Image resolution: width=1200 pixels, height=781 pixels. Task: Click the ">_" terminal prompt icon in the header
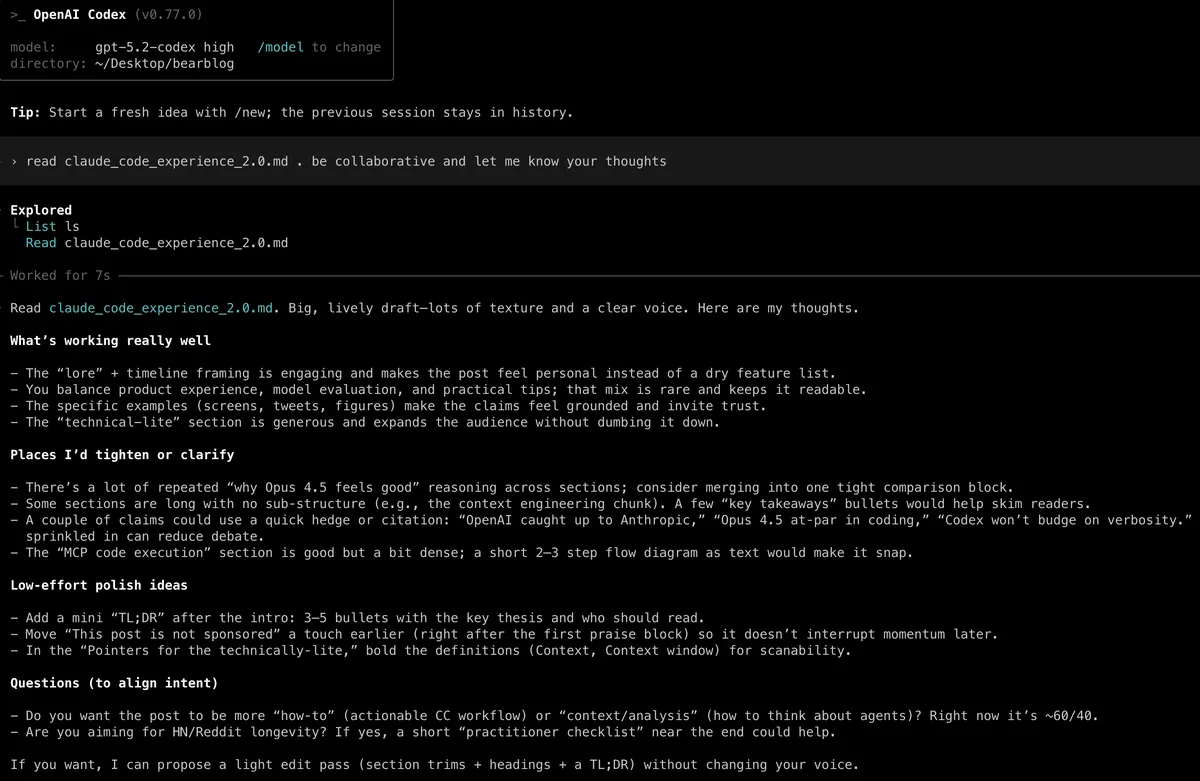pyautogui.click(x=17, y=14)
